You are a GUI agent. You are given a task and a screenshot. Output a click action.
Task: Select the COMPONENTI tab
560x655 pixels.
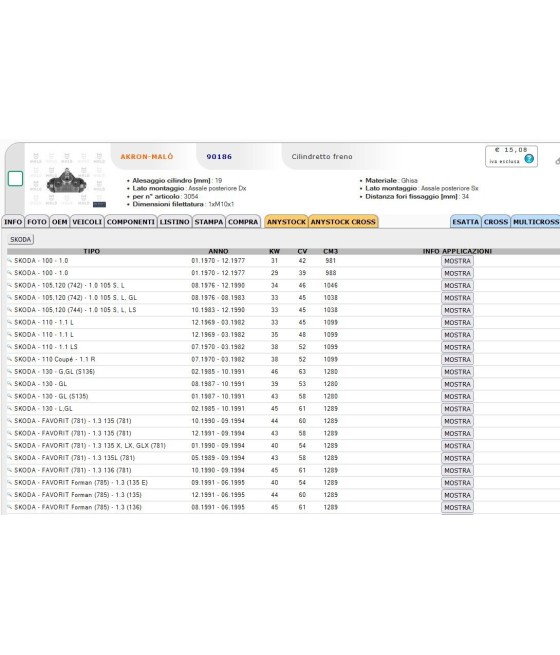pyautogui.click(x=131, y=222)
